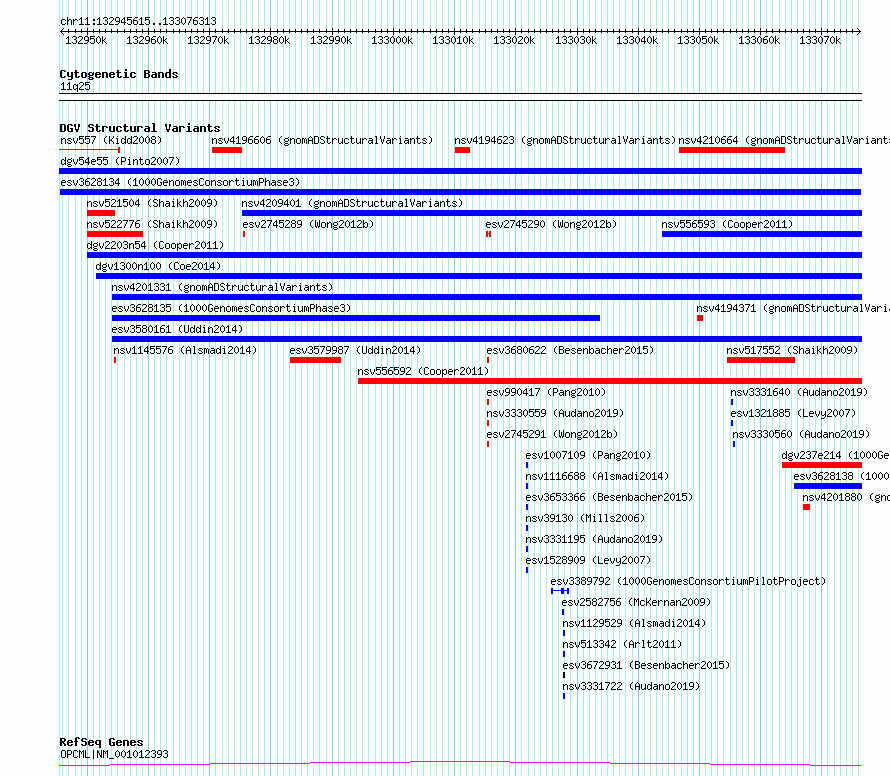Open nsv4194371 variant label
The width and height of the screenshot is (890, 776).
(793, 308)
